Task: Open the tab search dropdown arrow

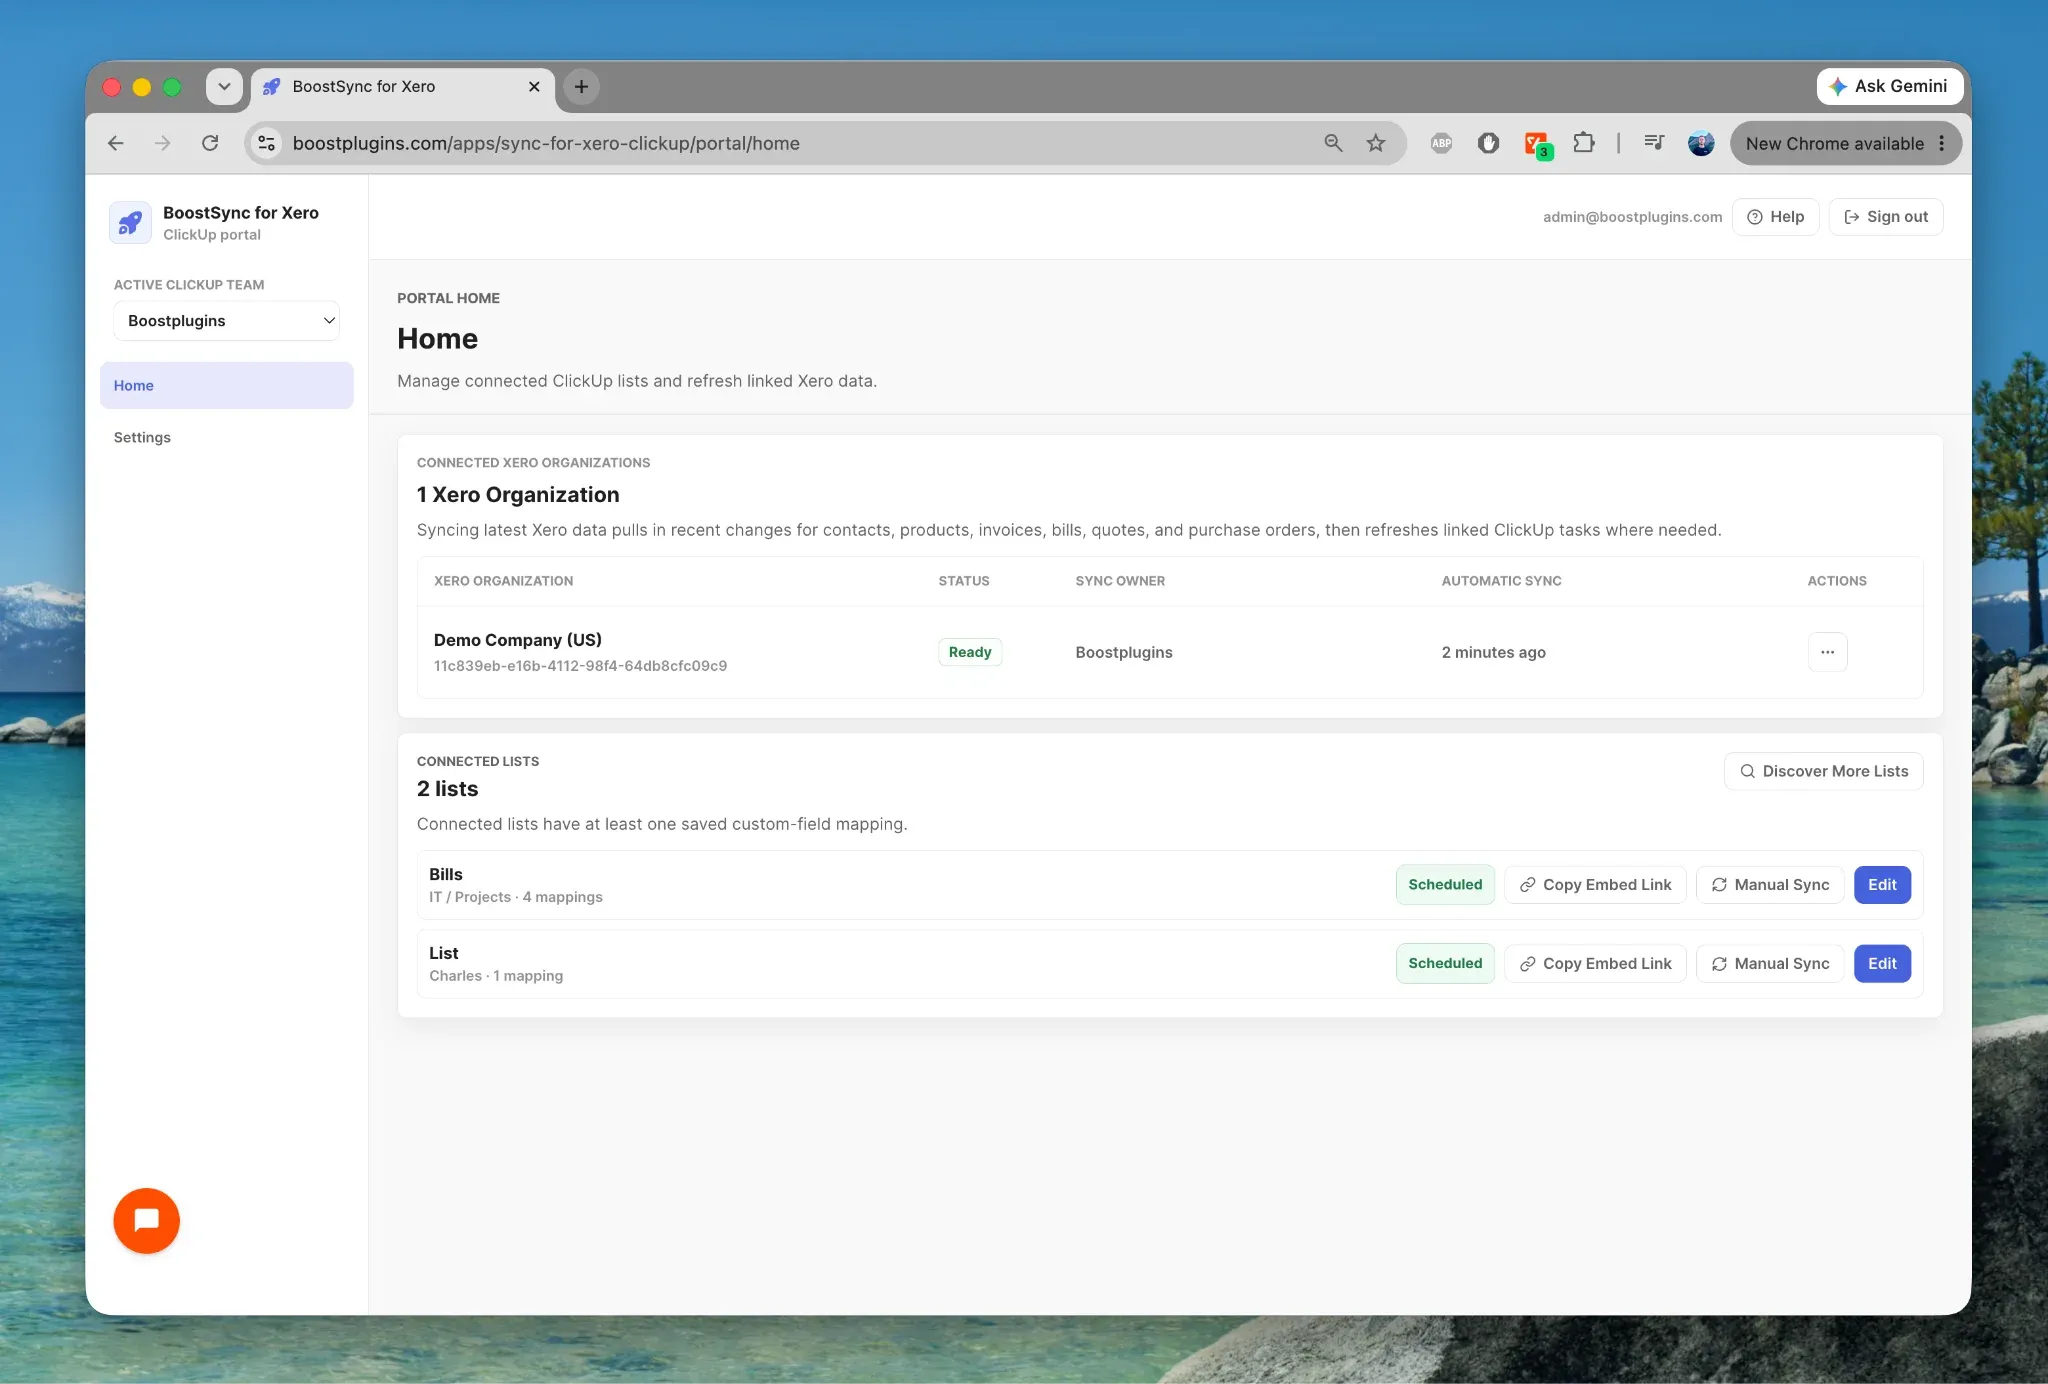Action: (224, 86)
